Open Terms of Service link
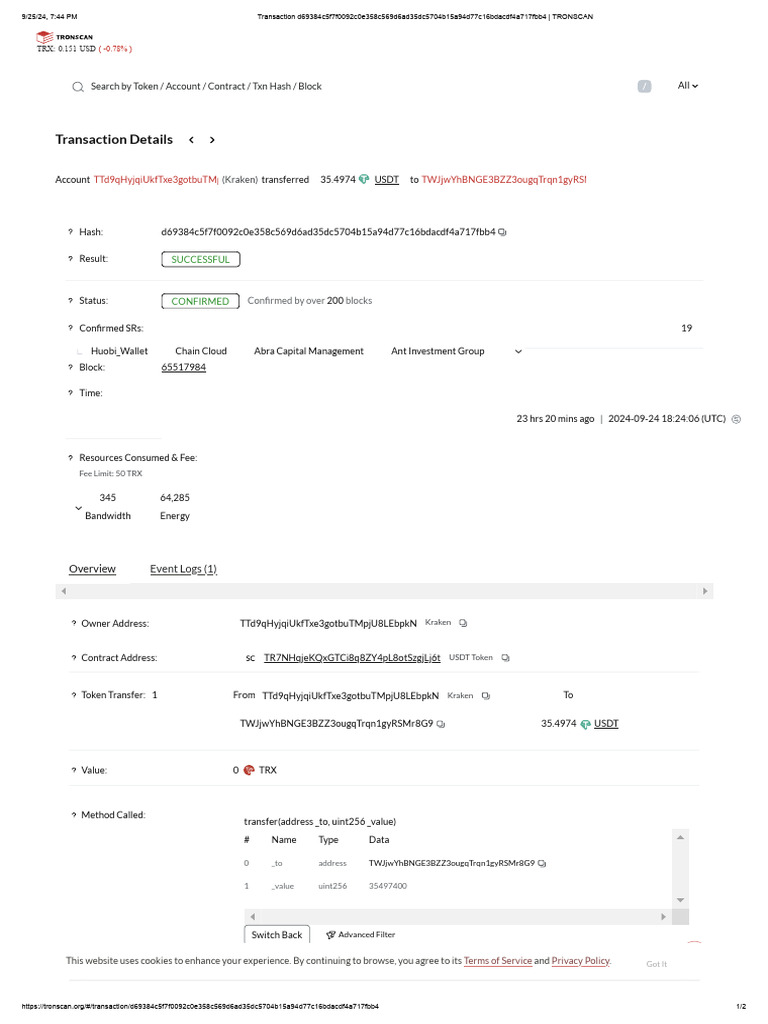Screen dimensions: 768x1024 pos(498,961)
